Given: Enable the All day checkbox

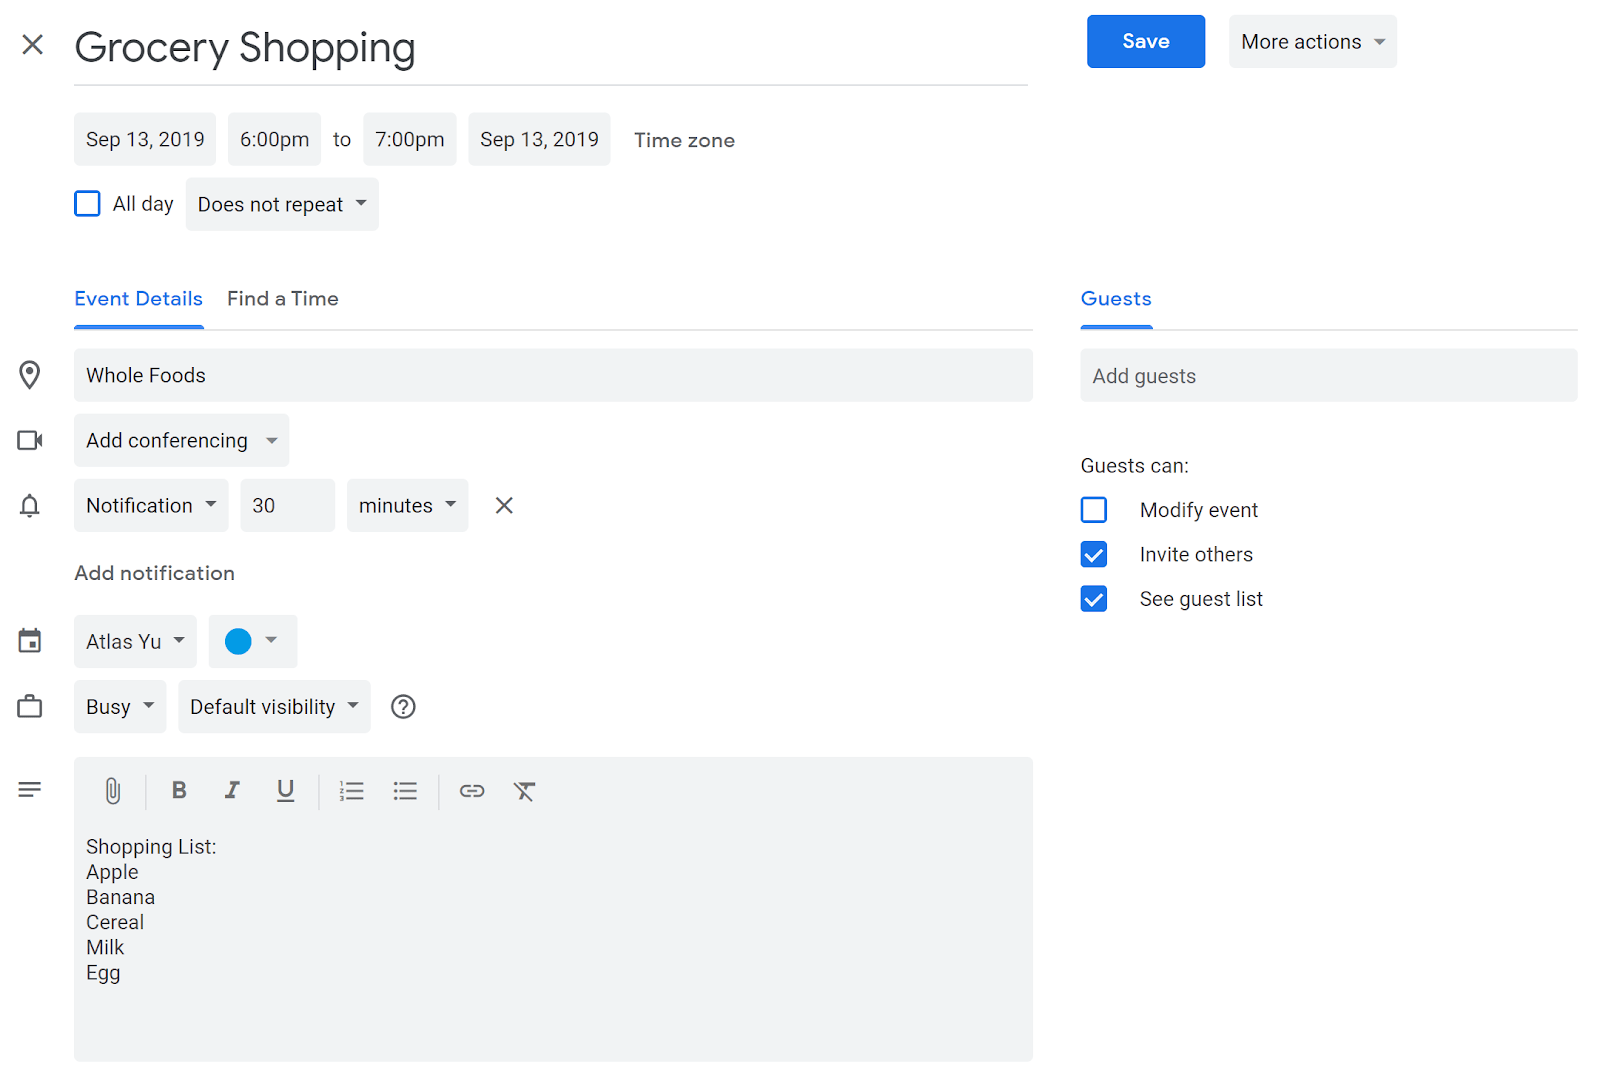Looking at the screenshot, I should (88, 204).
